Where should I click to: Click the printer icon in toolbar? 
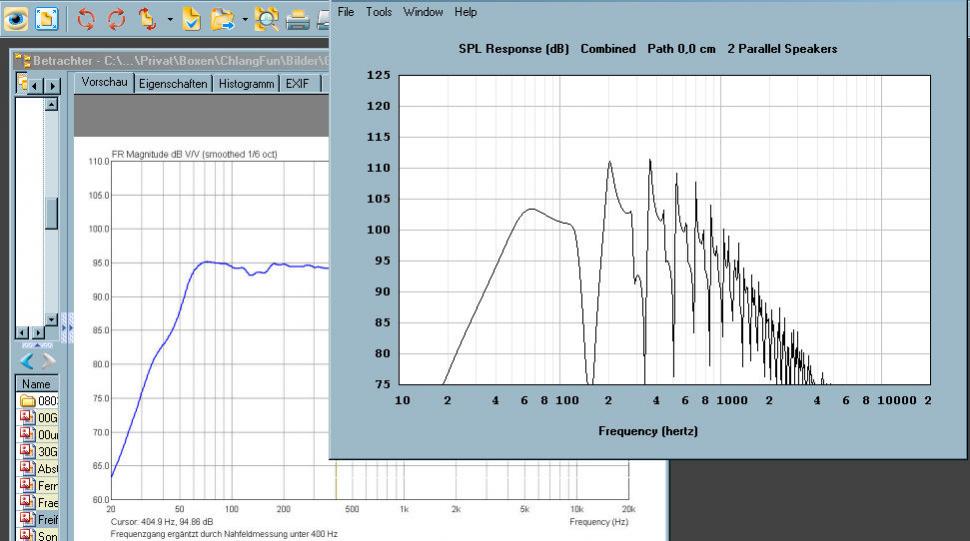click(298, 20)
